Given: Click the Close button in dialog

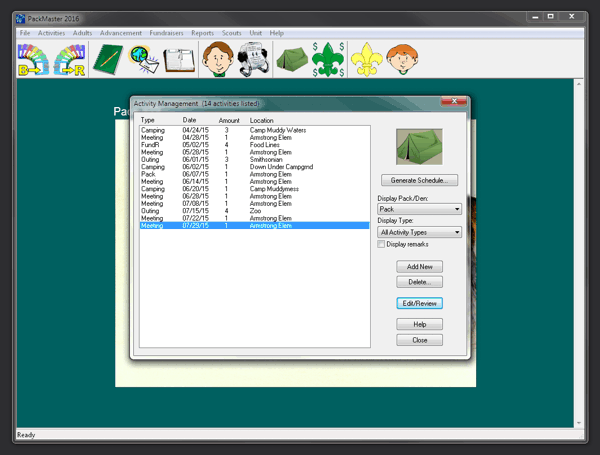Looking at the screenshot, I should coord(419,340).
